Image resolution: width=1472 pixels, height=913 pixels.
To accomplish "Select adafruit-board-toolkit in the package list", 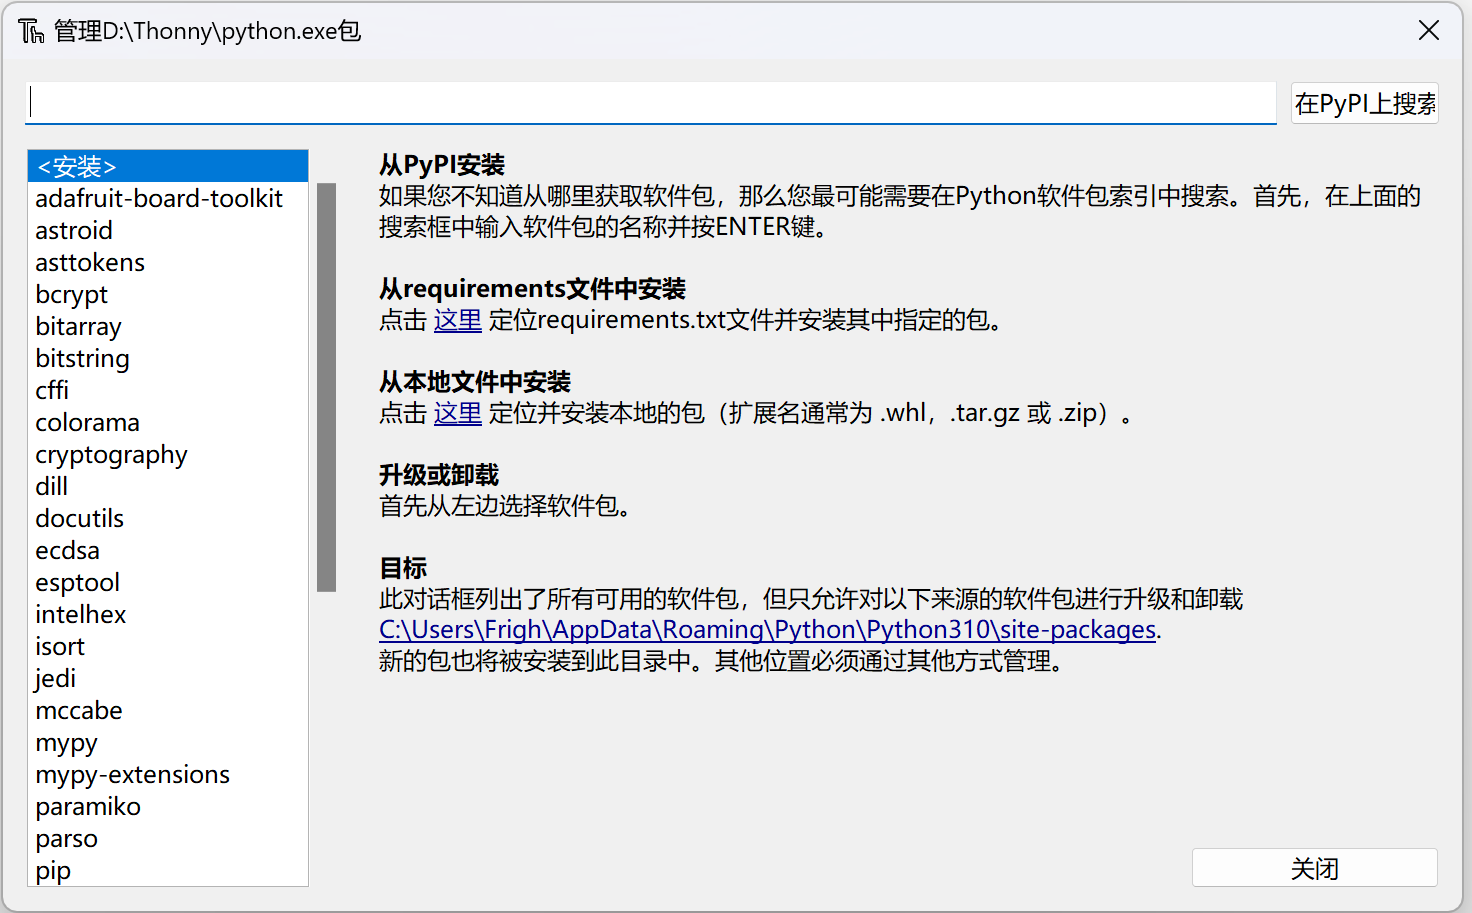I will (159, 198).
